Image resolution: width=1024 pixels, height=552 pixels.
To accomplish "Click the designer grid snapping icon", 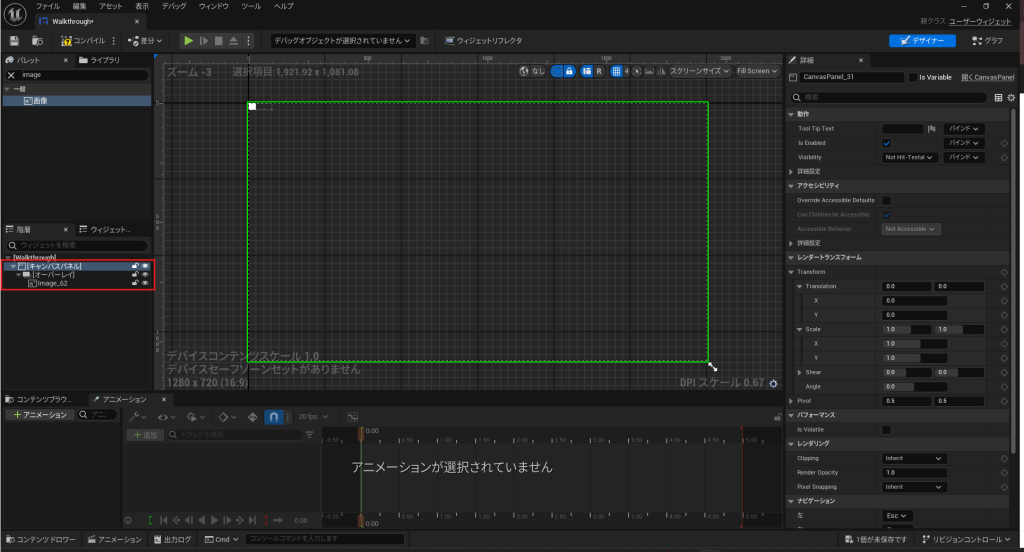I will [x=614, y=71].
